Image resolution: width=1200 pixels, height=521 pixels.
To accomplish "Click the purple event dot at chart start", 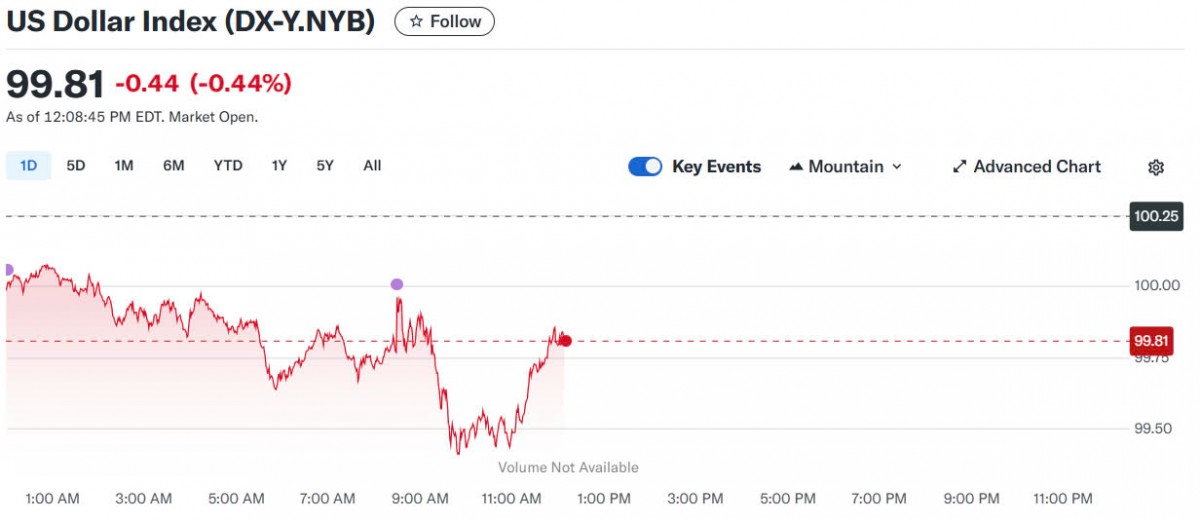I will click(8, 270).
